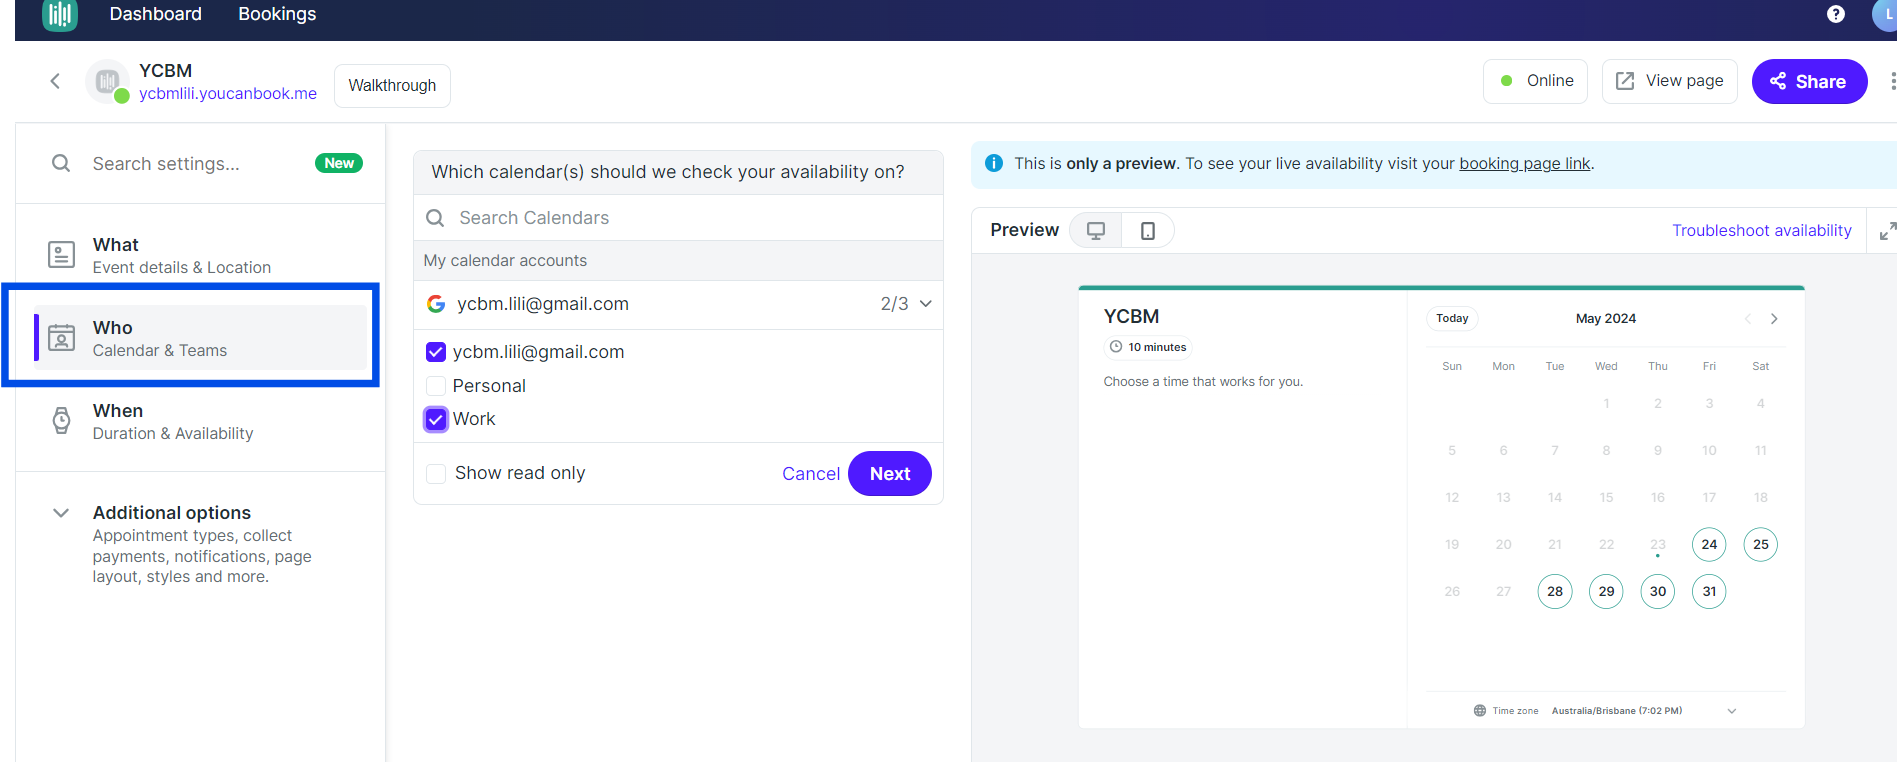The image size is (1897, 762).
Task: Go to next month in preview calendar
Action: click(1774, 319)
